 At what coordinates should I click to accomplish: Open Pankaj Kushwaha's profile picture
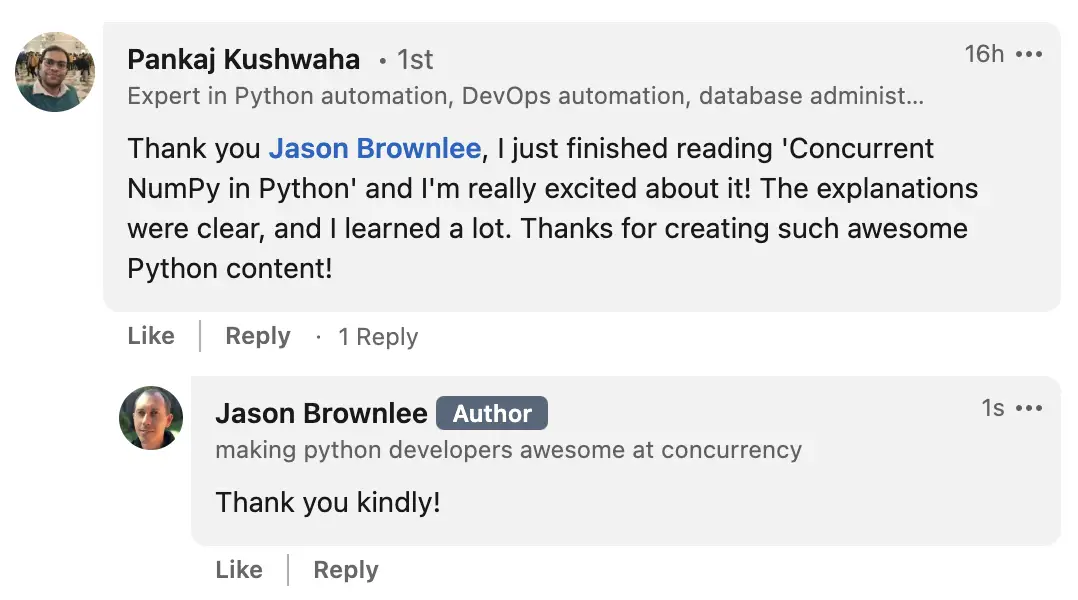(x=55, y=71)
